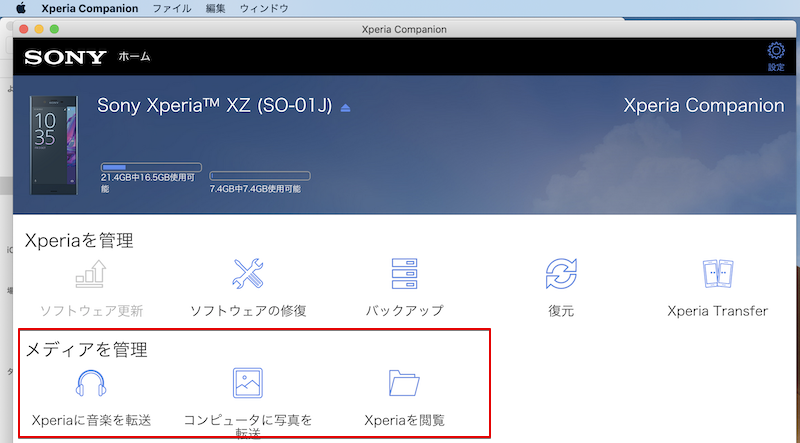Click the Sony Xperia XZ device name
The width and height of the screenshot is (800, 443).
[x=215, y=106]
